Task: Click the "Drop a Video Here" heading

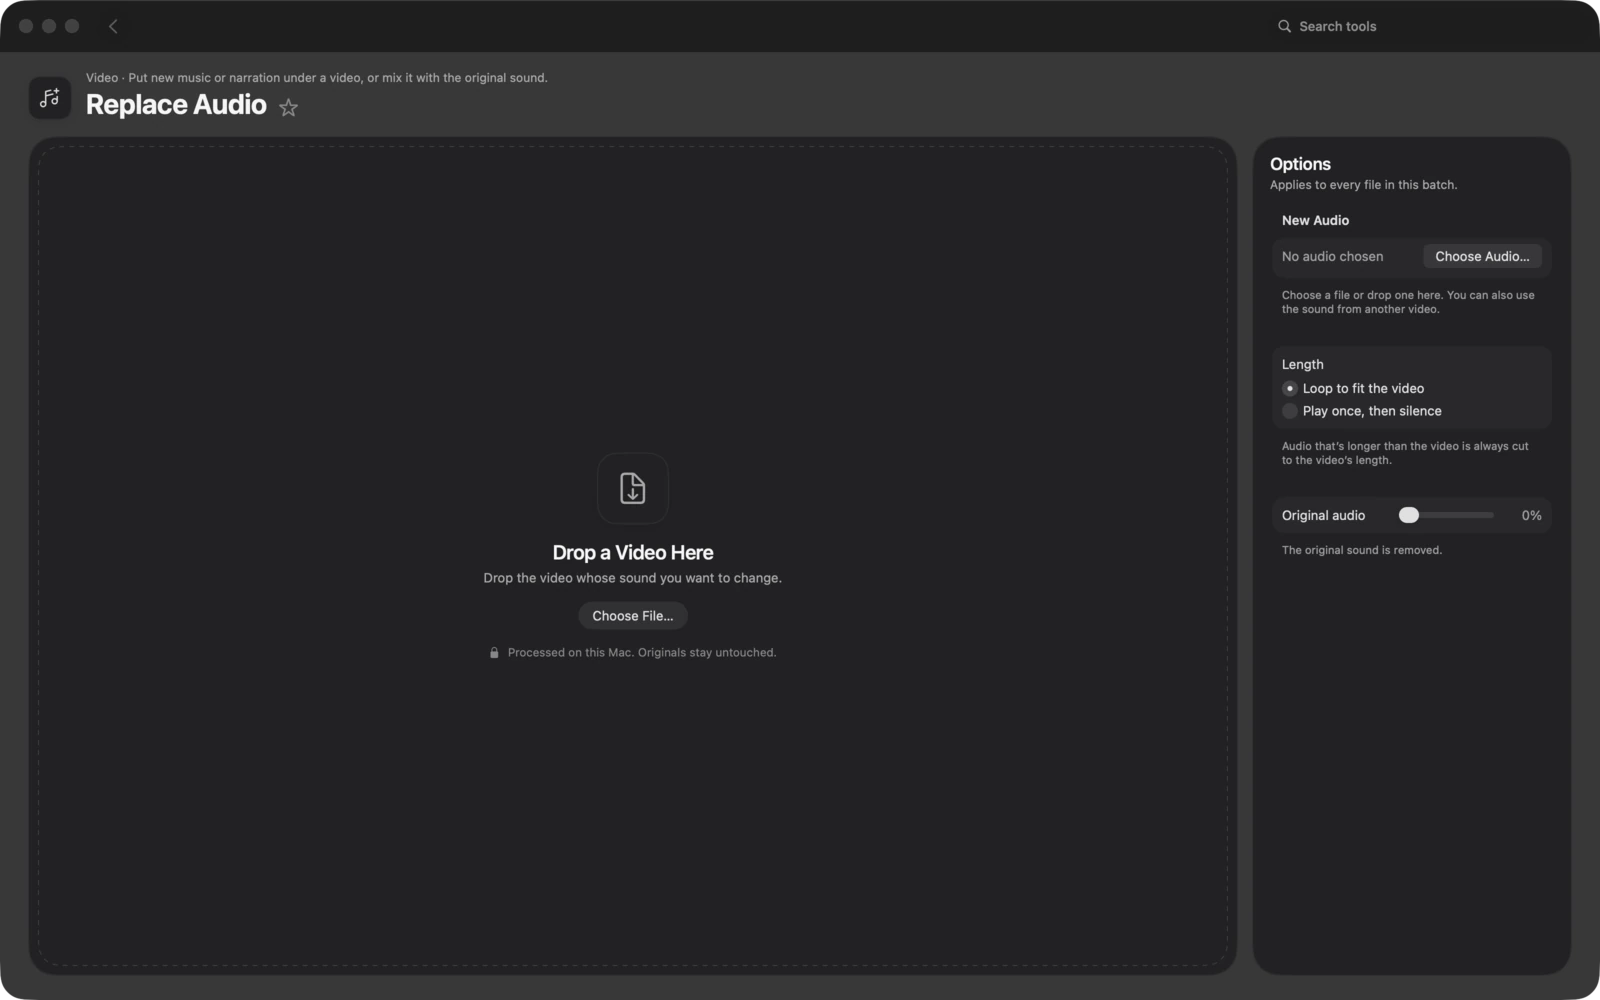Action: (x=633, y=553)
